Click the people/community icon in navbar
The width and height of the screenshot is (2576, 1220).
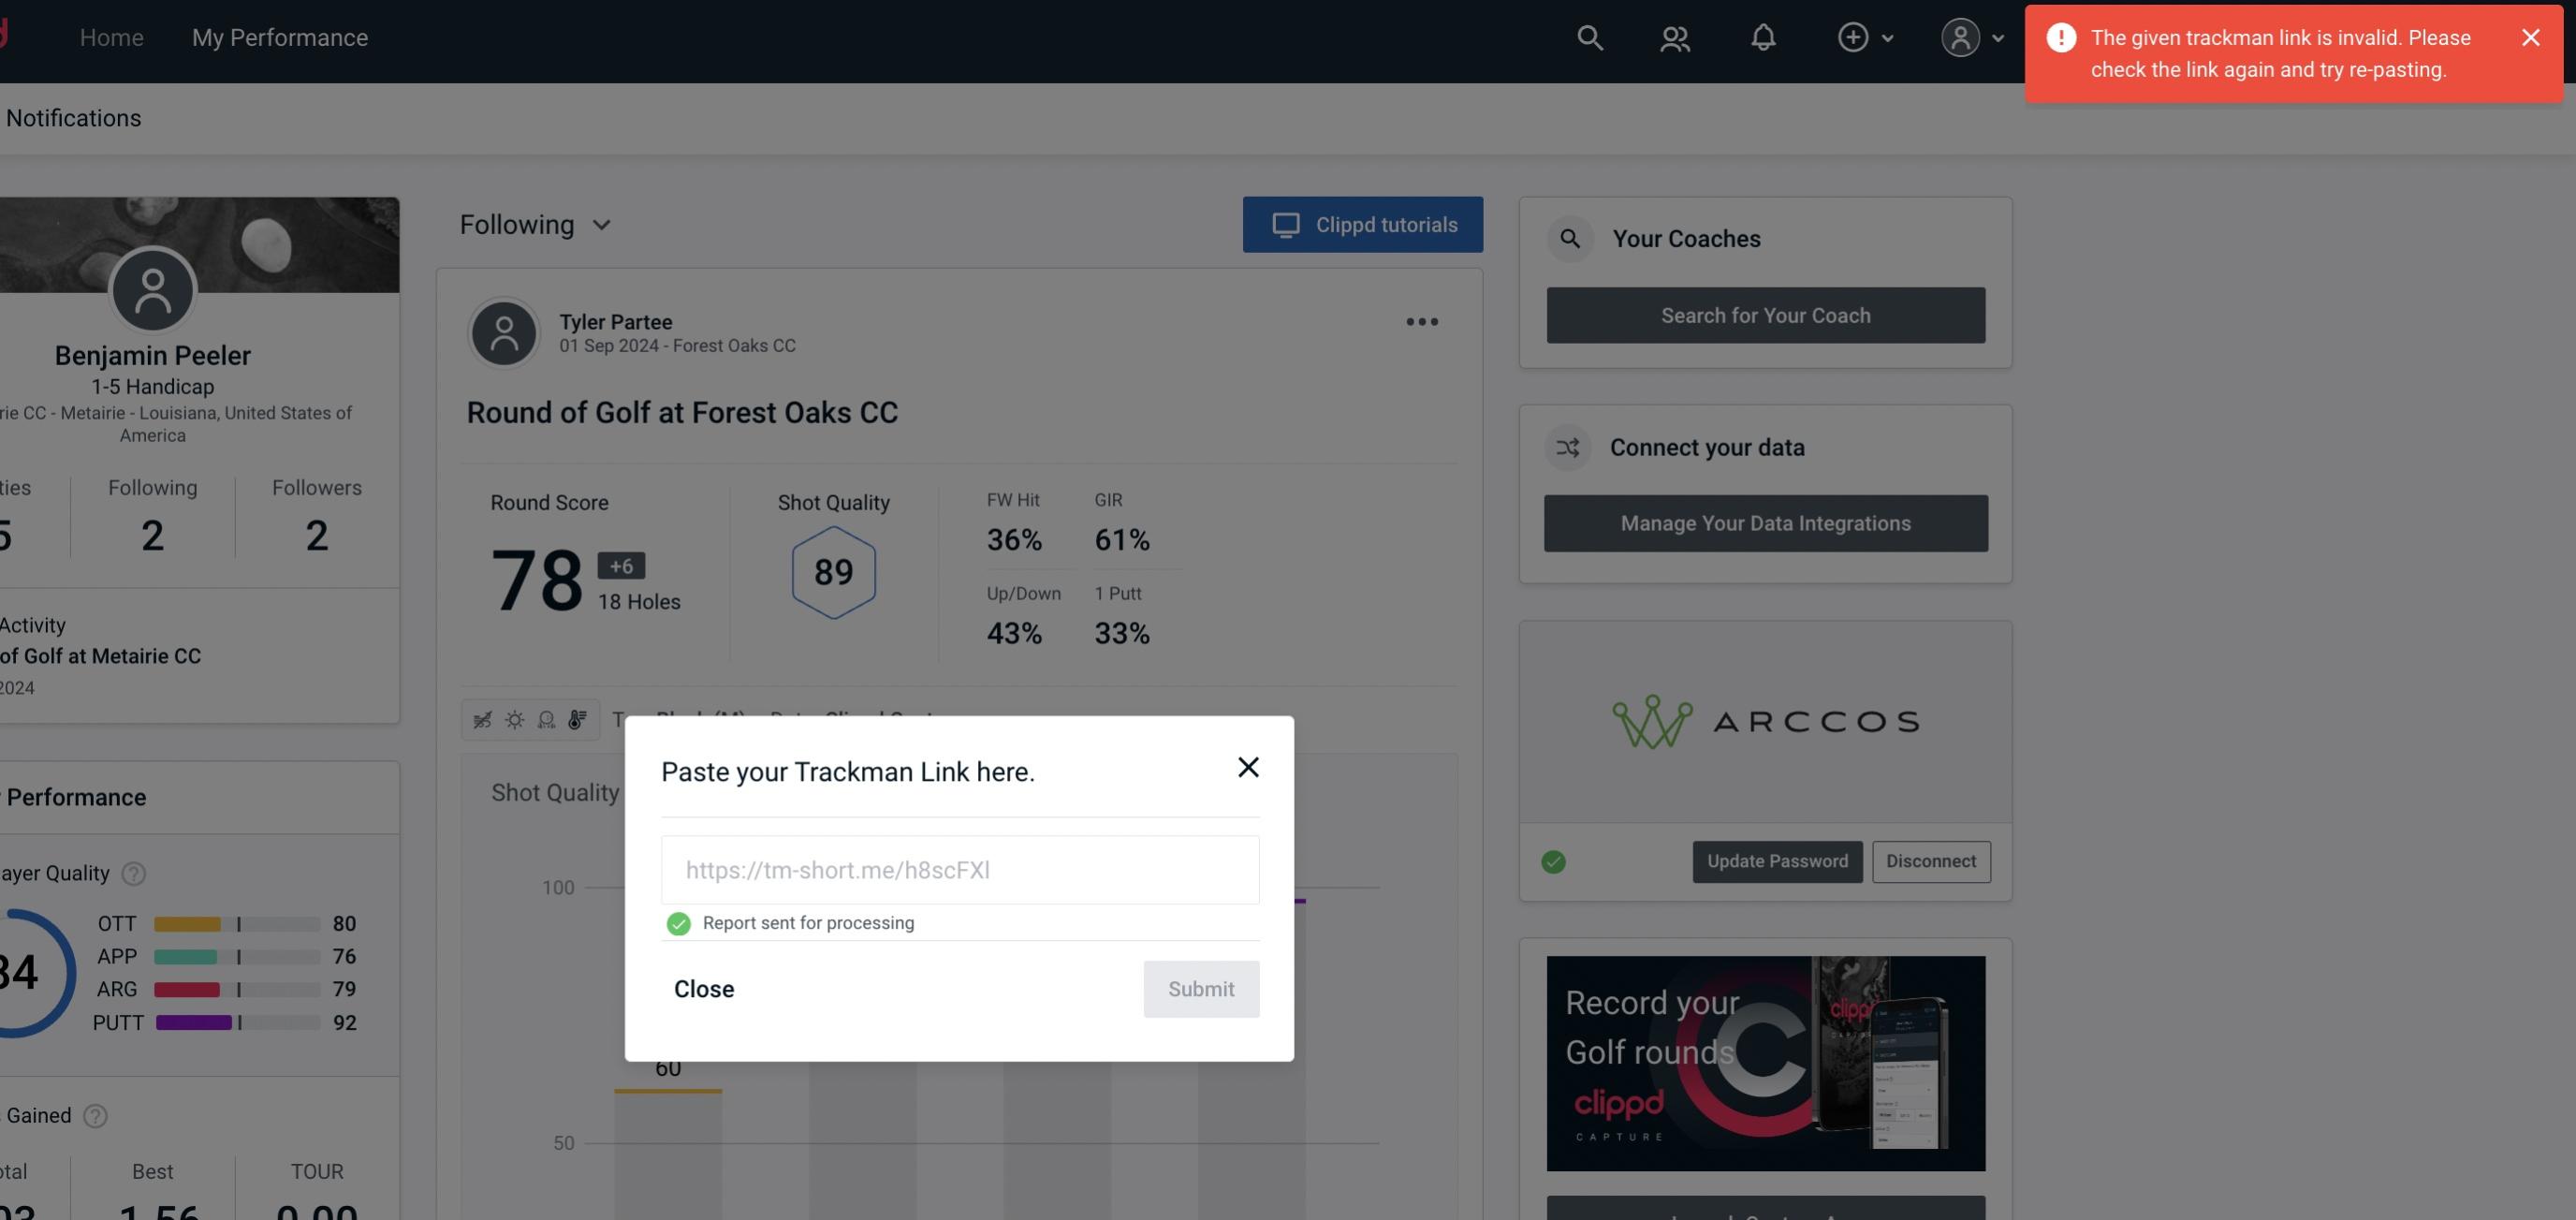click(x=1673, y=37)
